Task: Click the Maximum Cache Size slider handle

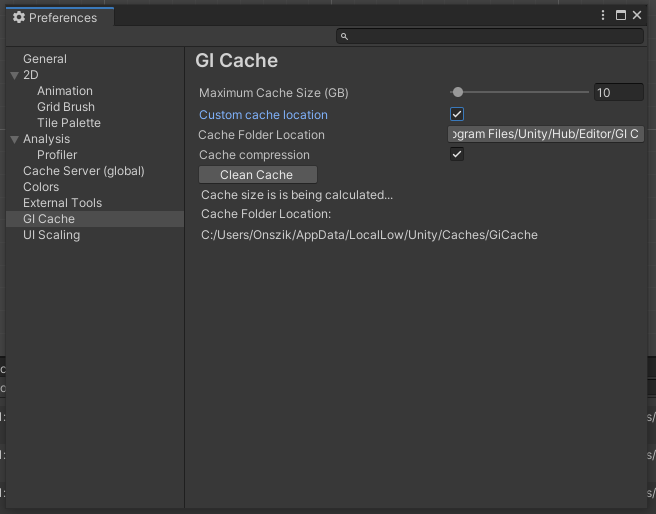Action: [457, 93]
